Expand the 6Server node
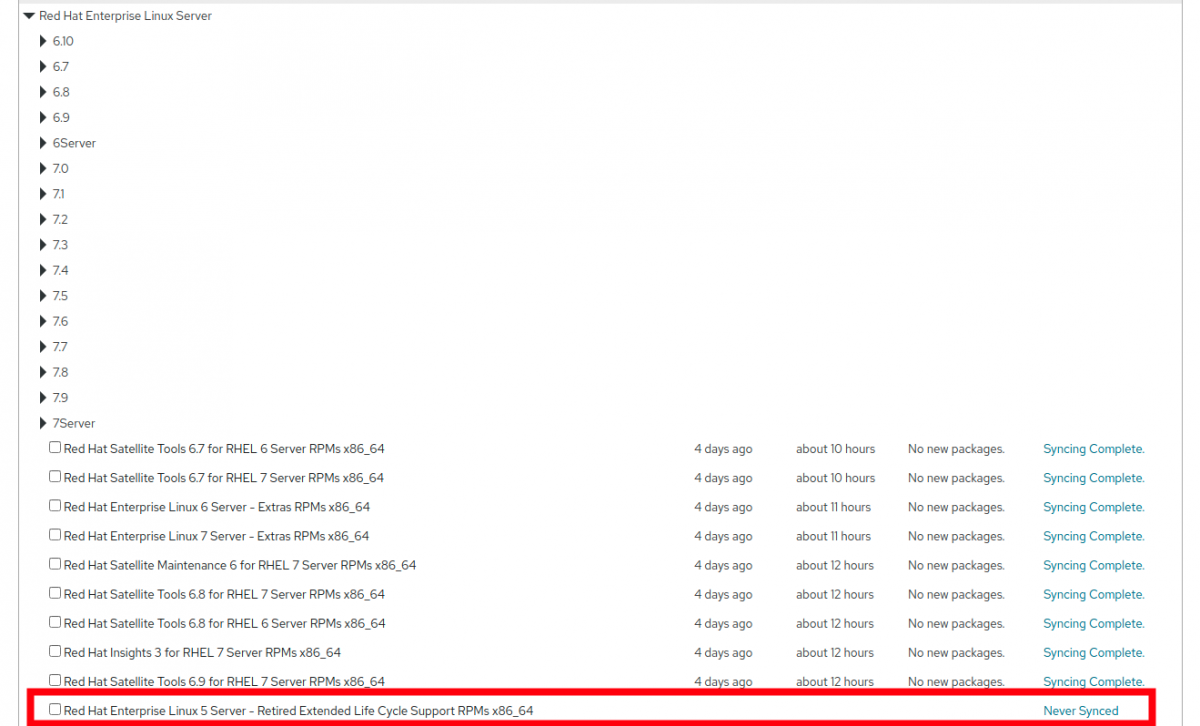Screen dimensions: 1200x726 coord(43,143)
